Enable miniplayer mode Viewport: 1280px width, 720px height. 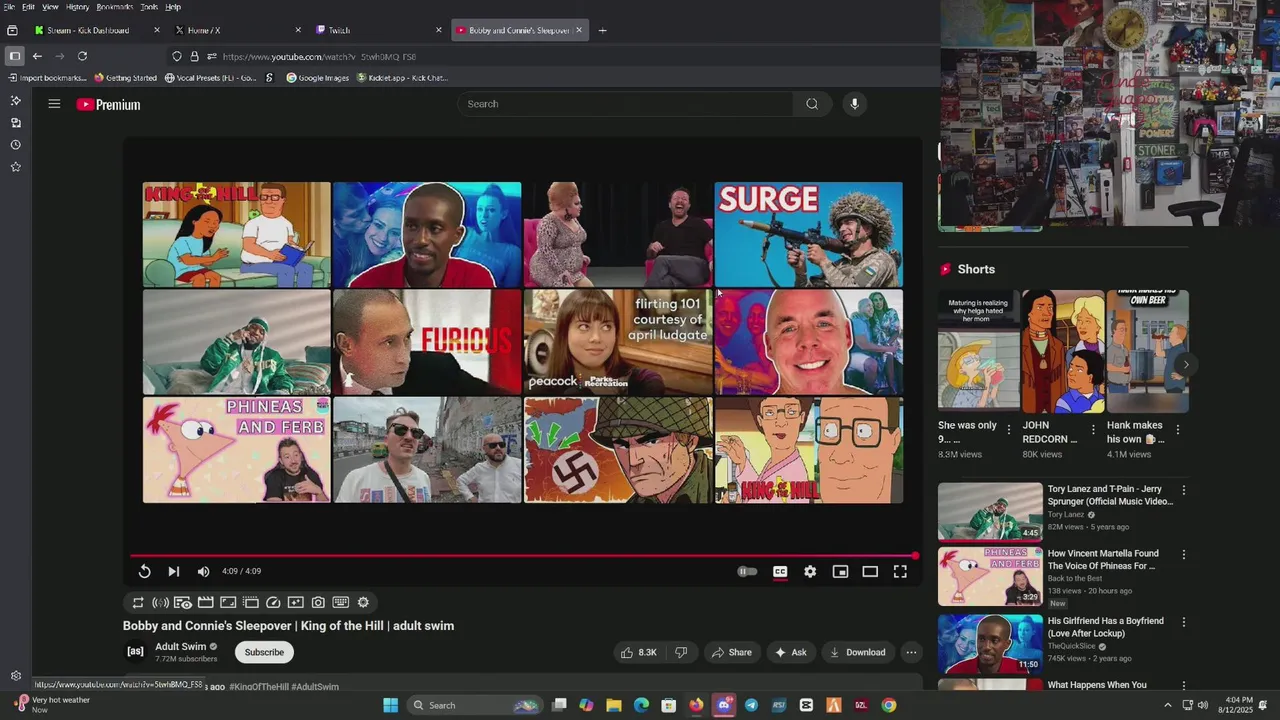pyautogui.click(x=840, y=571)
